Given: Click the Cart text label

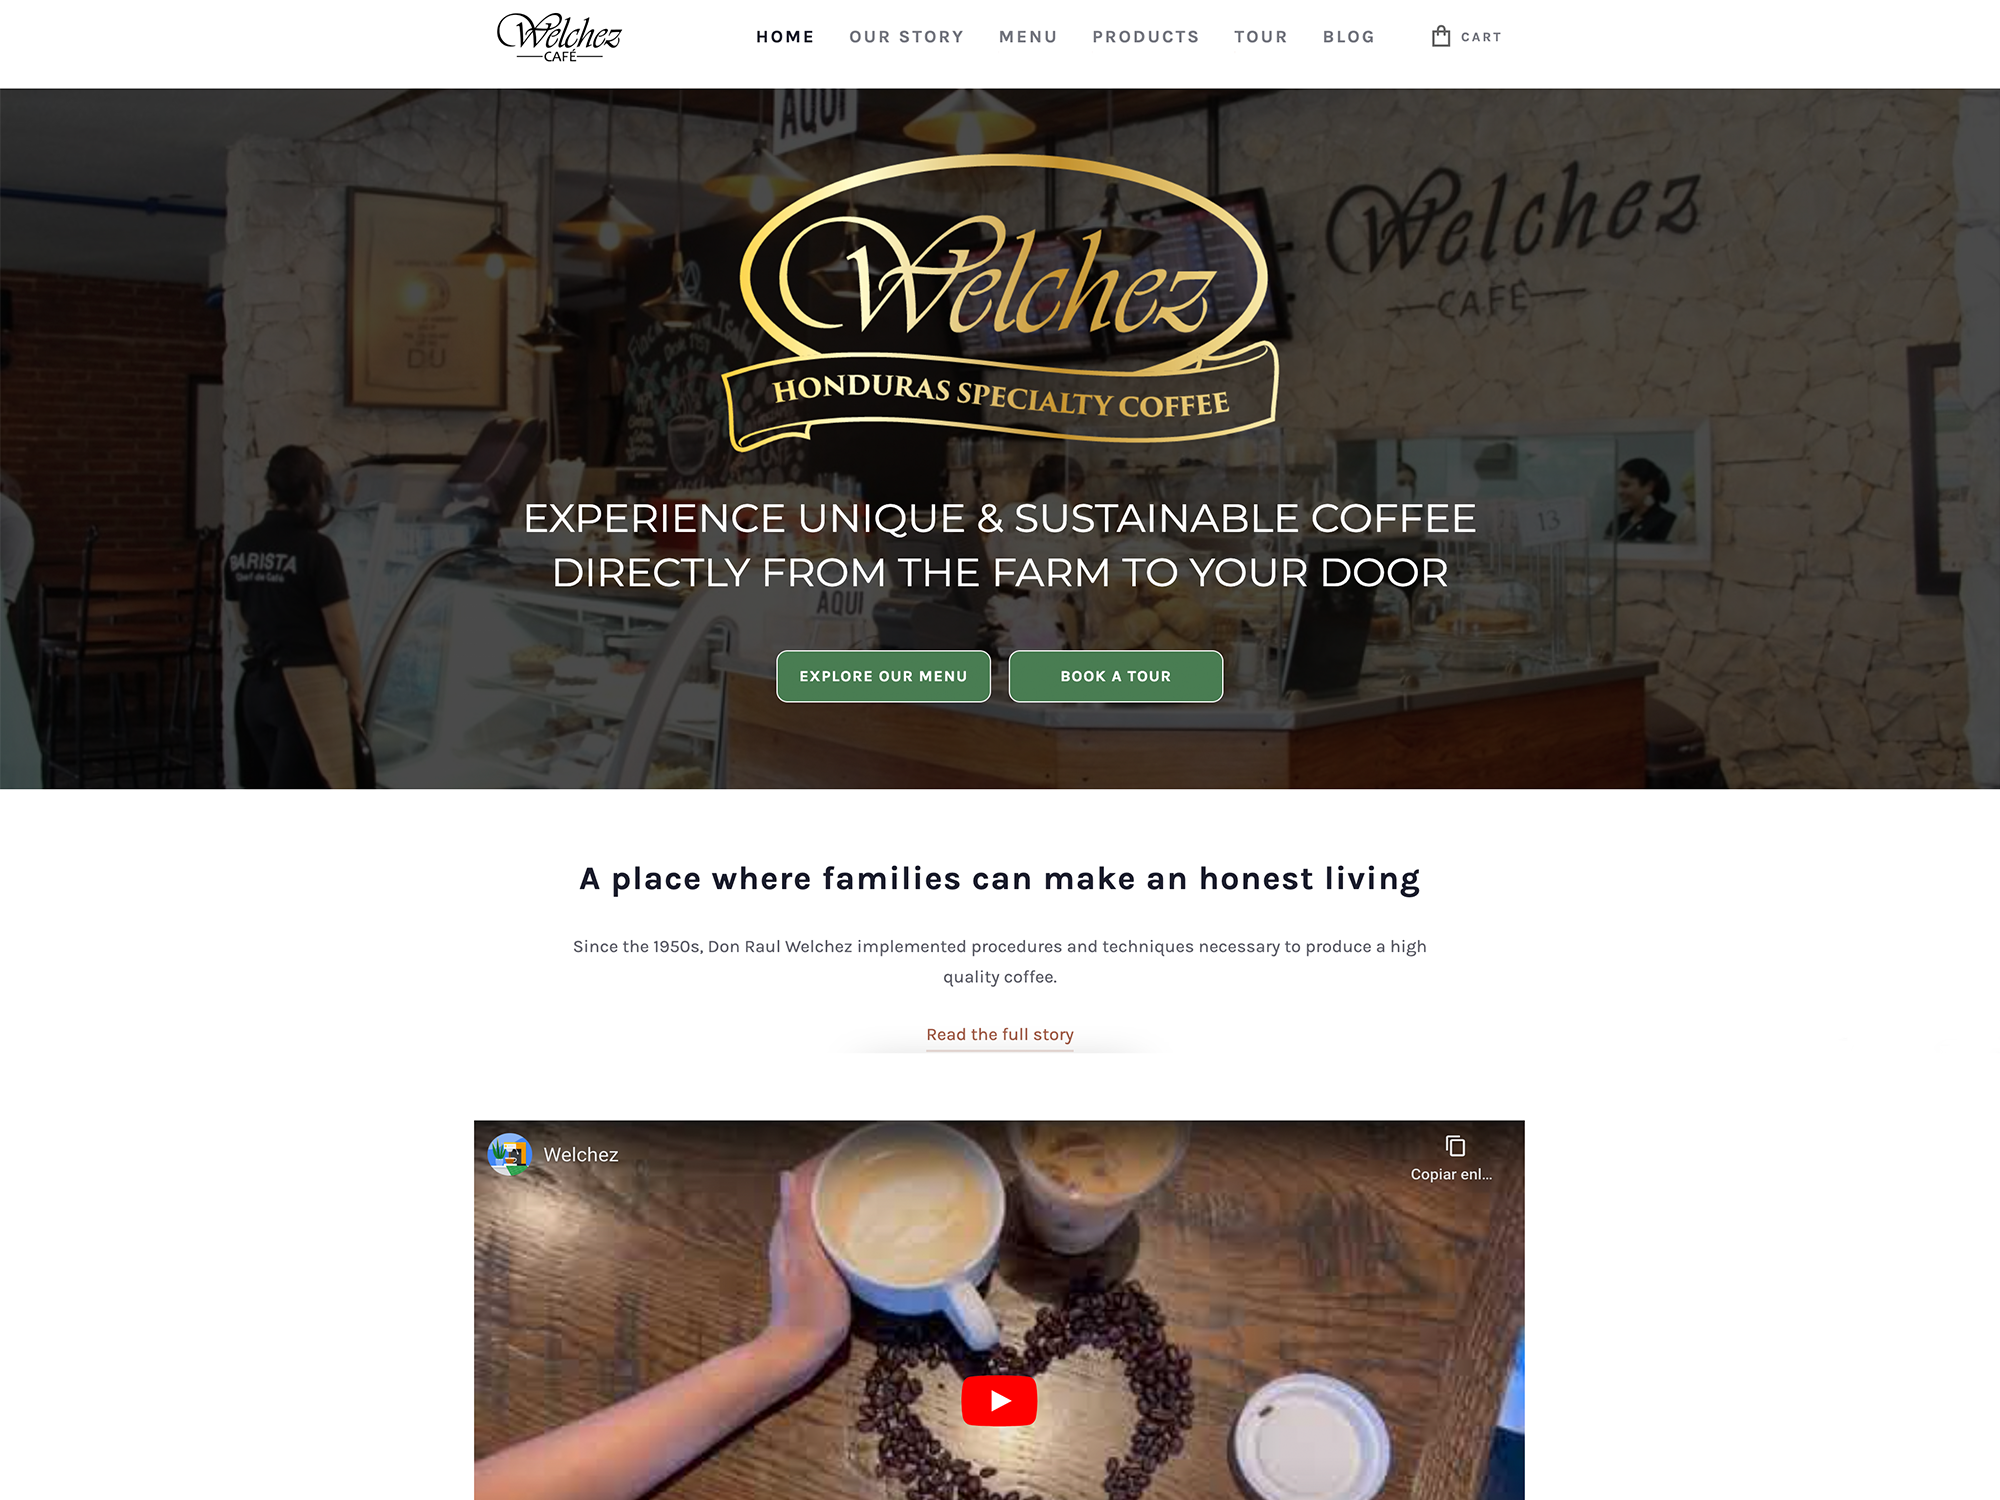Looking at the screenshot, I should point(1480,37).
